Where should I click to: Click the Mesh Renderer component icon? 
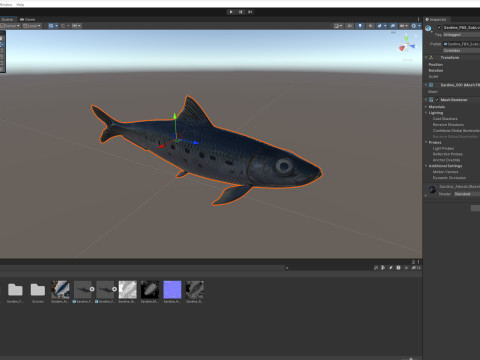tap(431, 100)
